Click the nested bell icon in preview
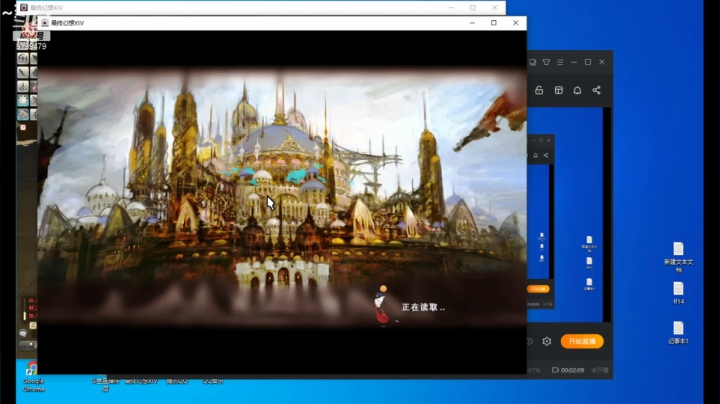This screenshot has height=404, width=720. 535,156
